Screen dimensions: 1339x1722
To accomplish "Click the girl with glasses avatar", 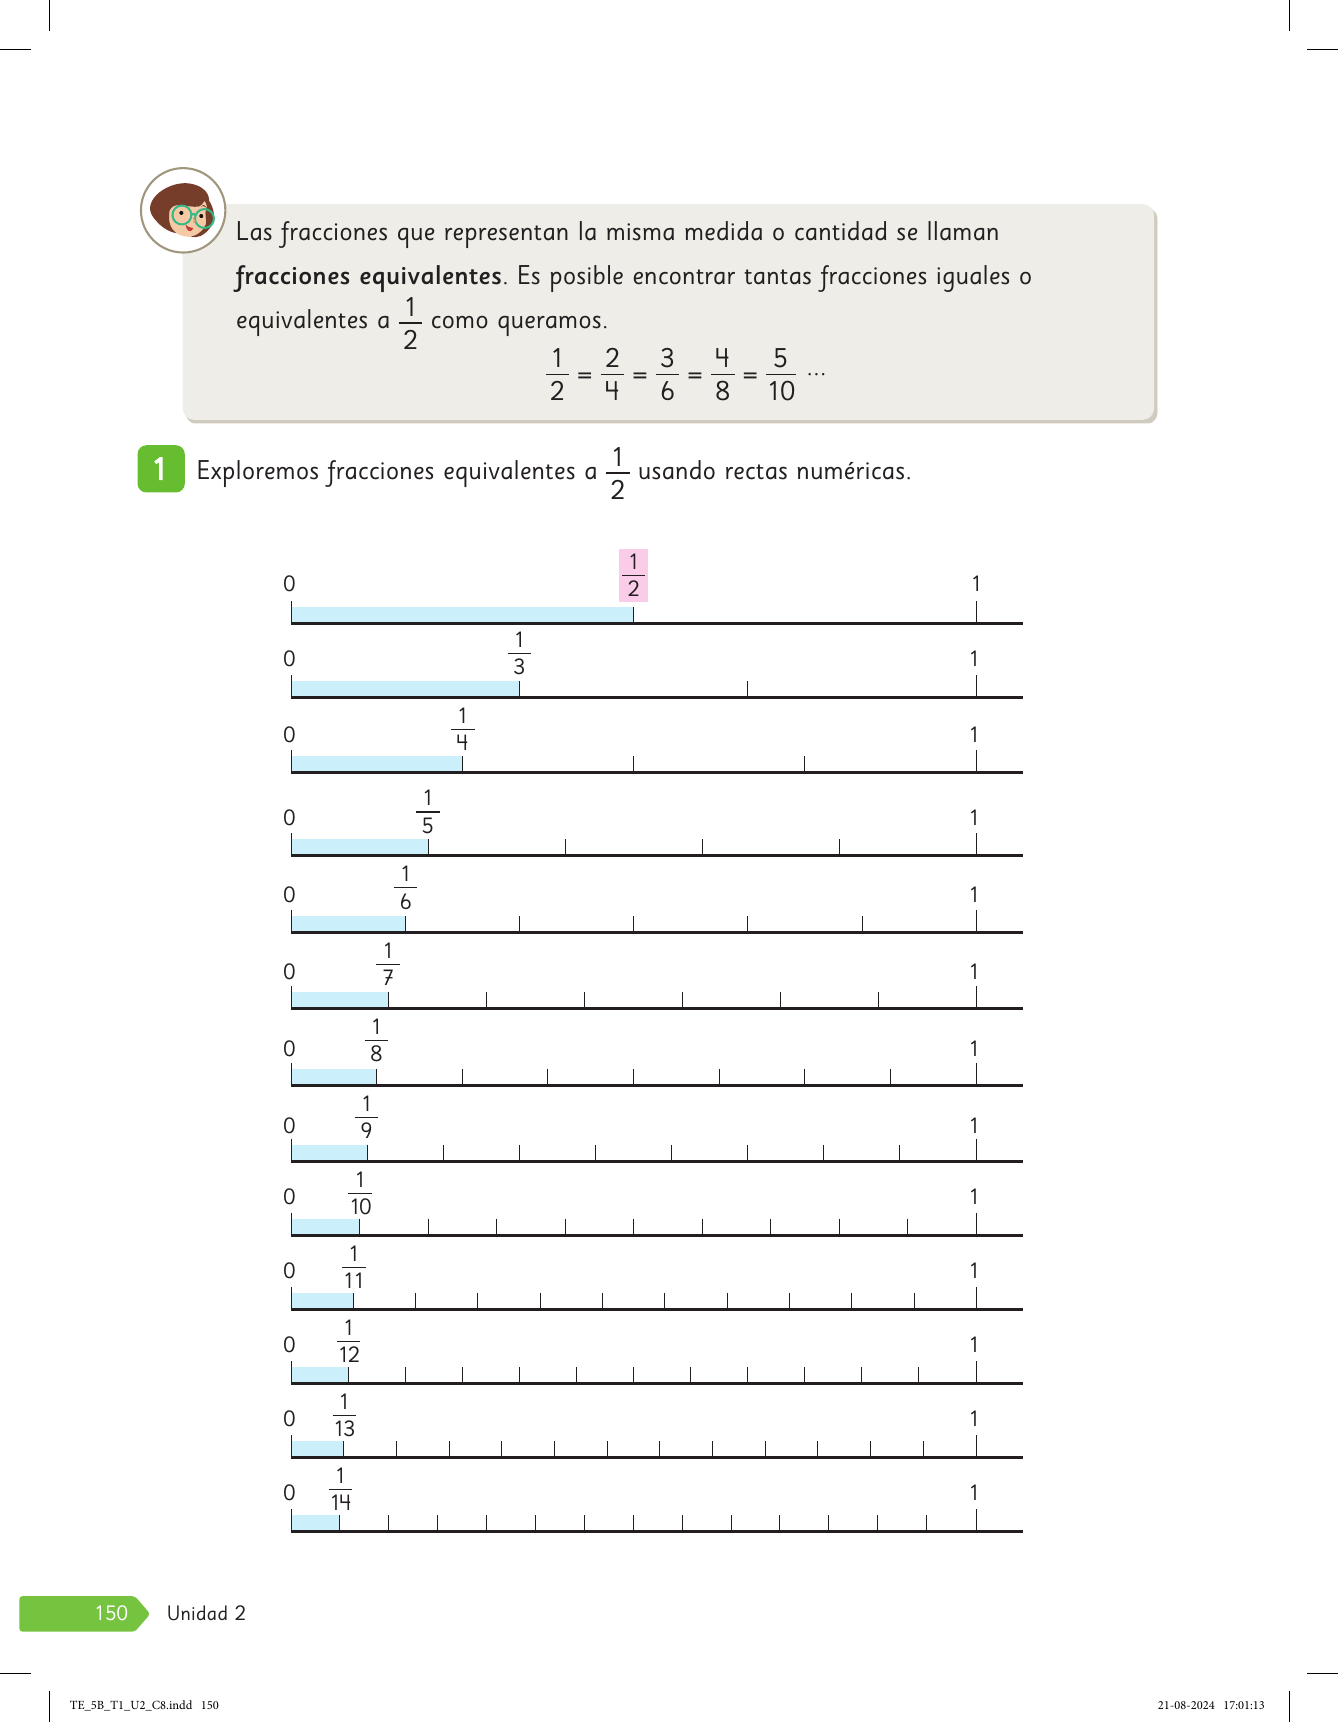I will click(x=183, y=211).
